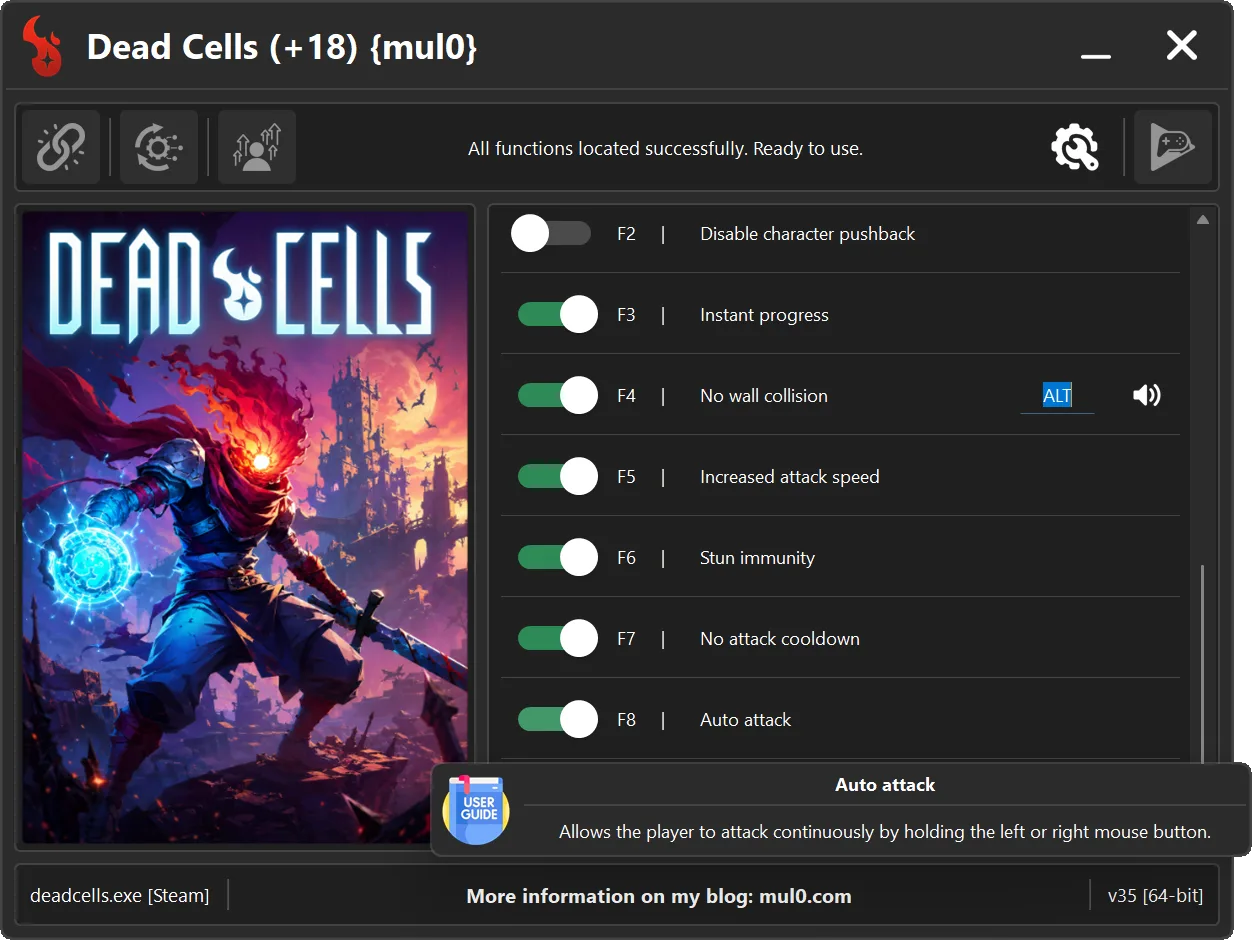Turn off the No attack cooldown toggle
1252x940 pixels.
click(558, 639)
